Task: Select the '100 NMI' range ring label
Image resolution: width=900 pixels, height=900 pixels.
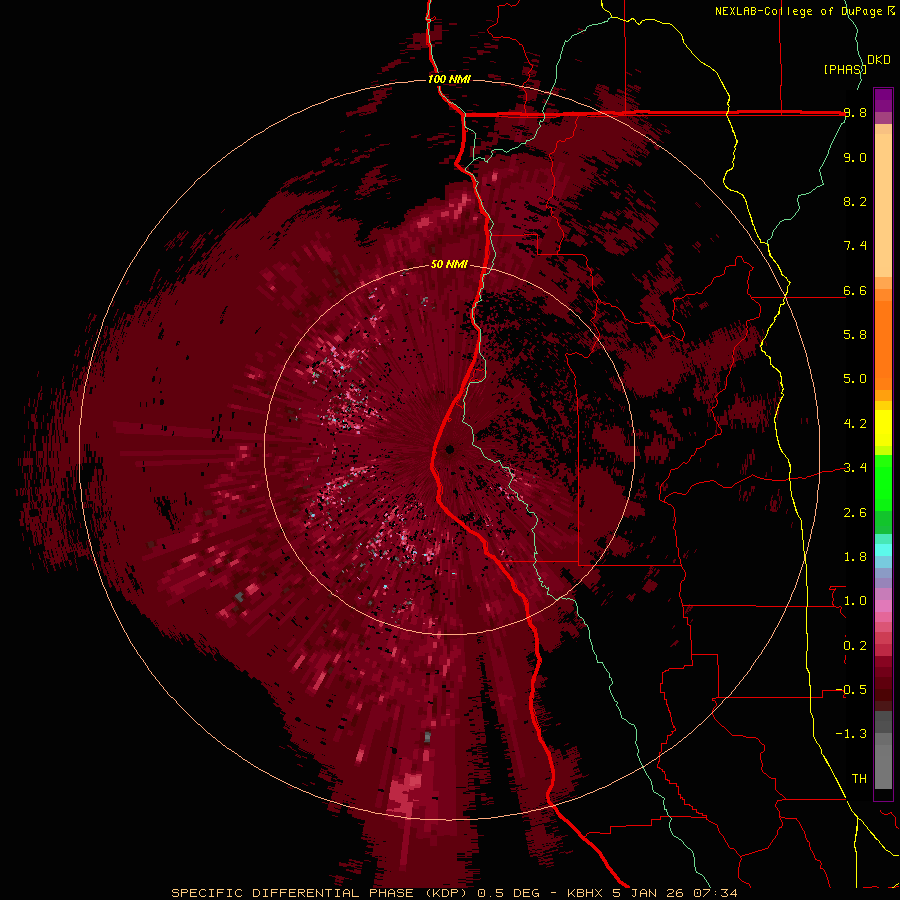Action: (449, 79)
